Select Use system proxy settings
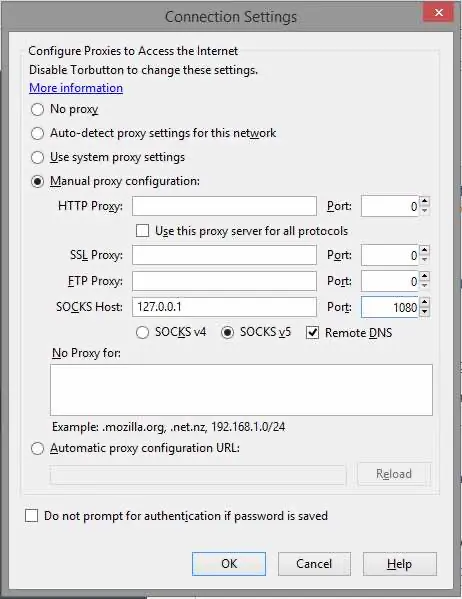Viewport: 462px width, 599px height. coord(37,157)
